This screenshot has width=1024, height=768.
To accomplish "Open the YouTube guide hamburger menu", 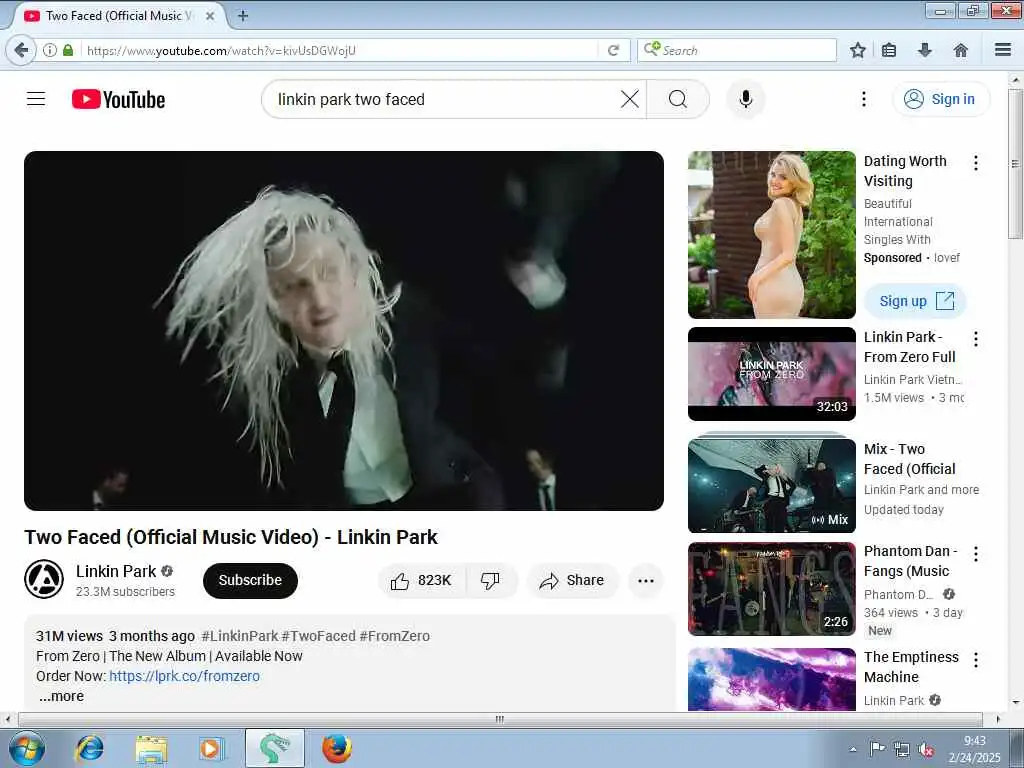I will [36, 99].
